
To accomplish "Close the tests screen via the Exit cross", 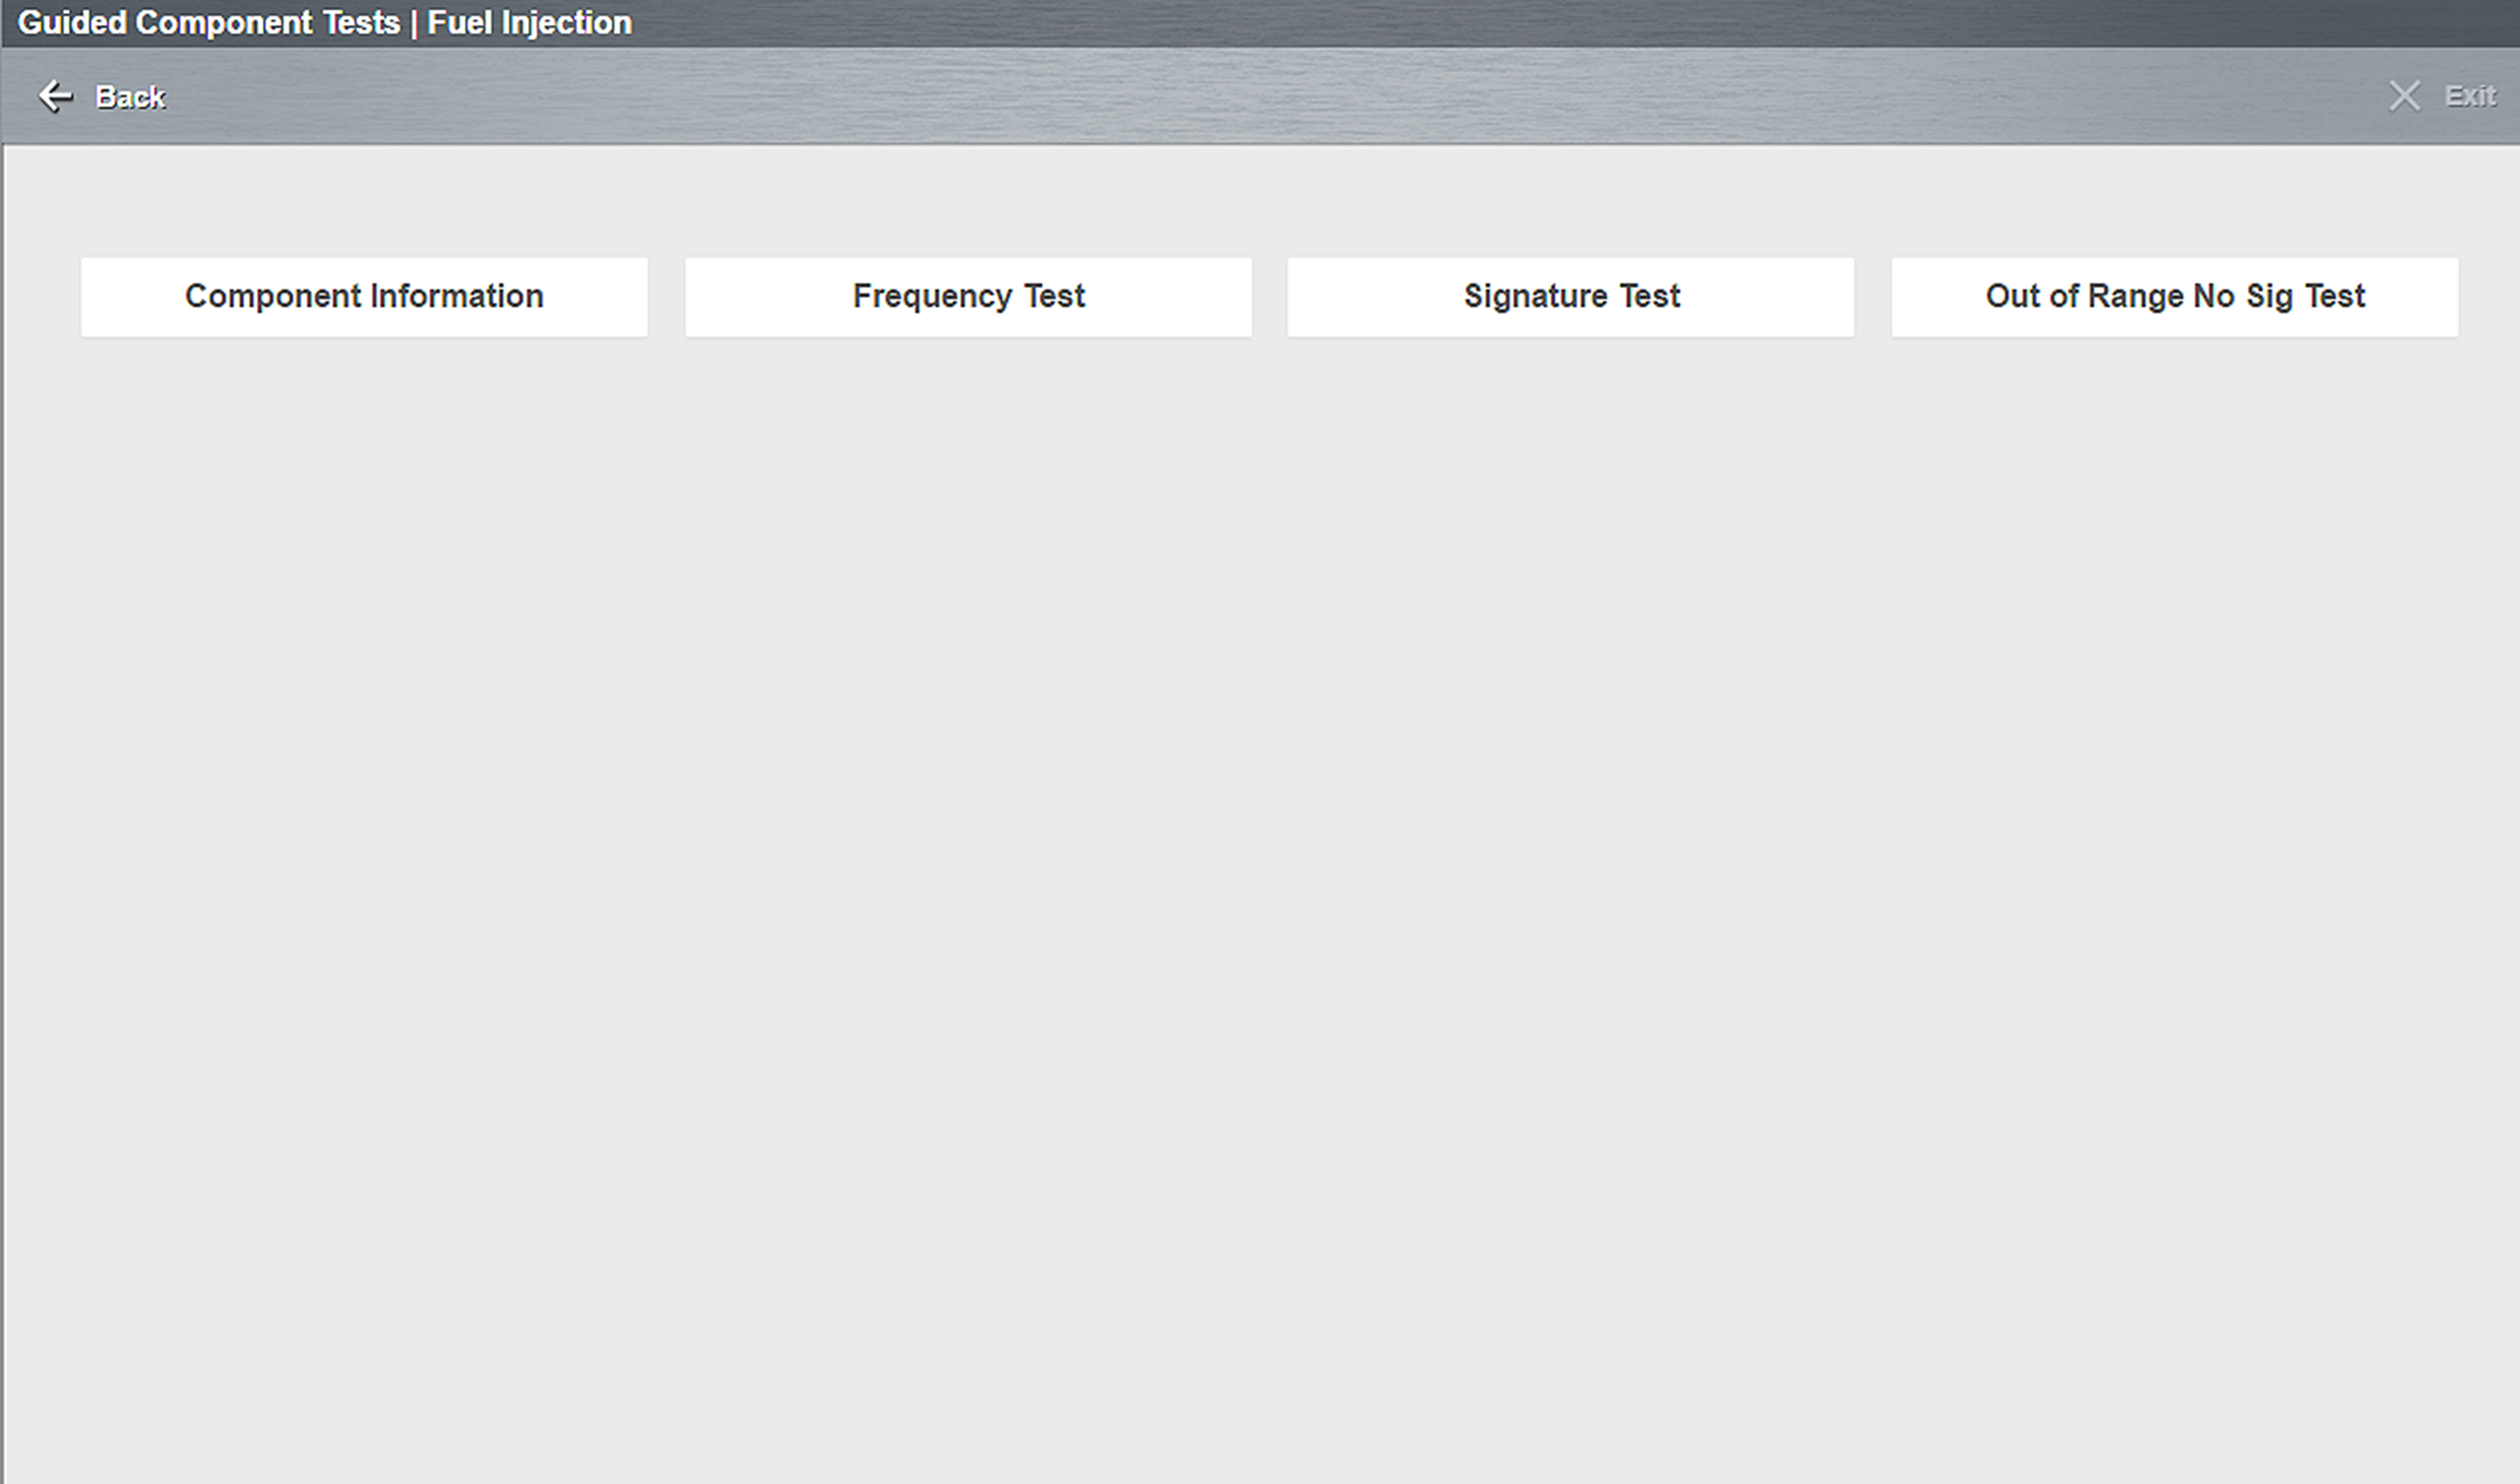I will coord(2404,96).
